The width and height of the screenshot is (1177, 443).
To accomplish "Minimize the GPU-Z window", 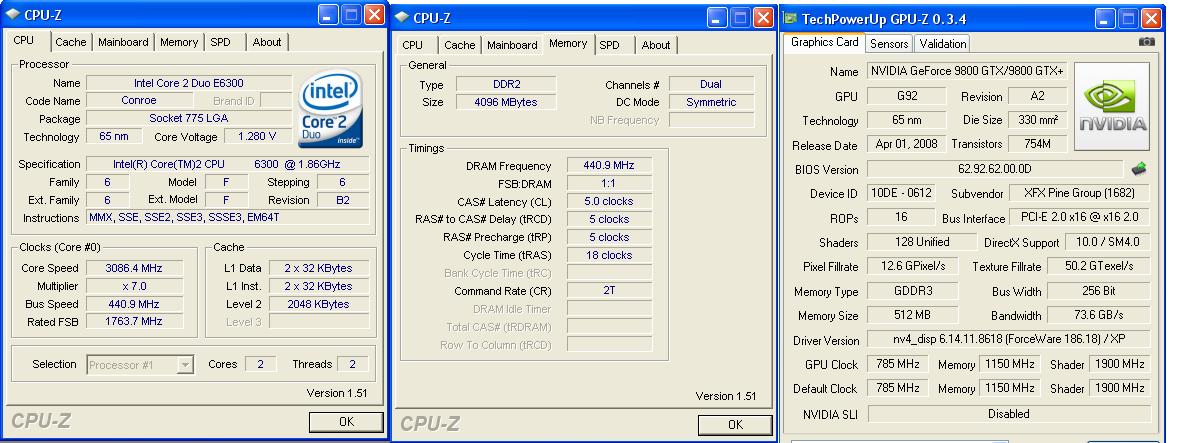I will 1106,19.
